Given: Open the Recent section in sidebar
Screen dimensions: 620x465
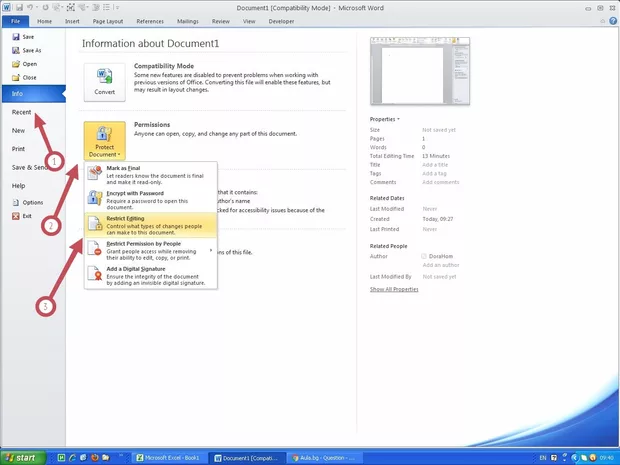Looking at the screenshot, I should [x=20, y=114].
